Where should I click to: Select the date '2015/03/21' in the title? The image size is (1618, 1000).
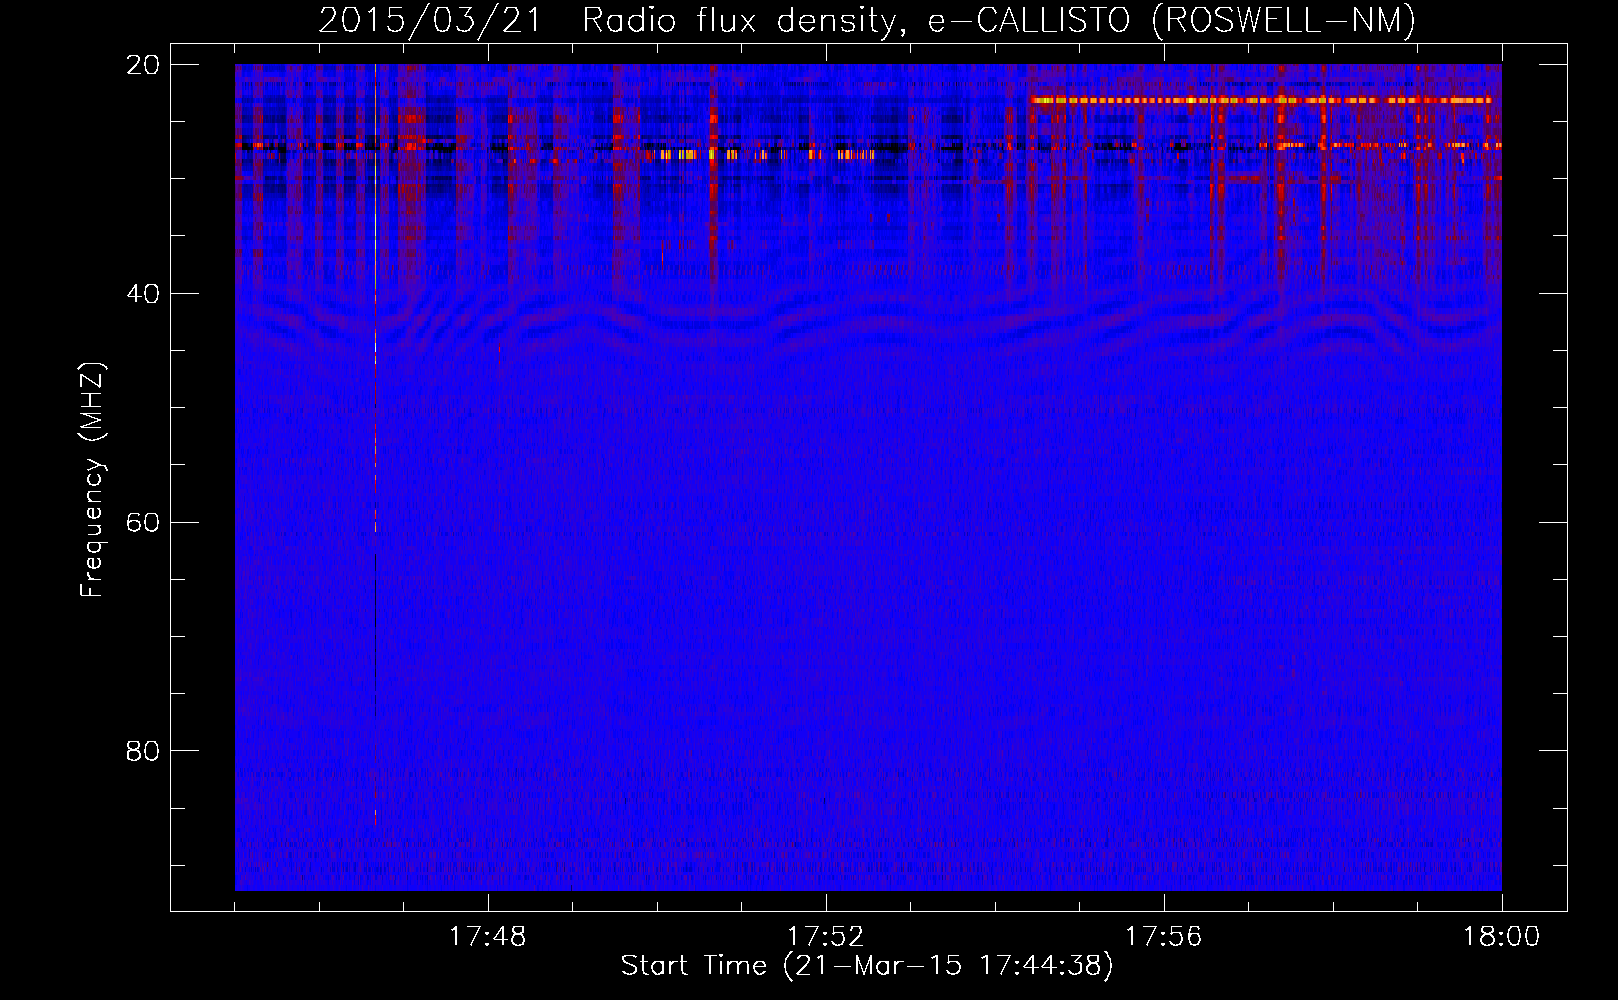[429, 21]
